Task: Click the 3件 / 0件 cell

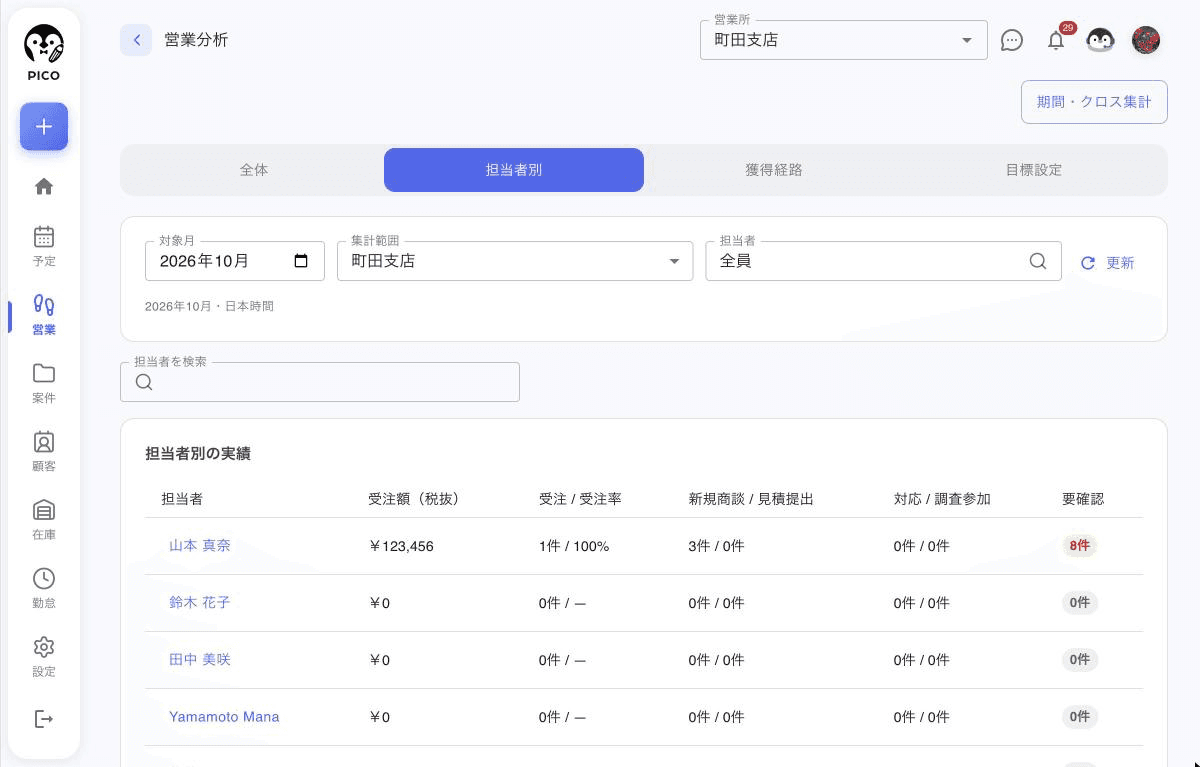Action: point(716,546)
